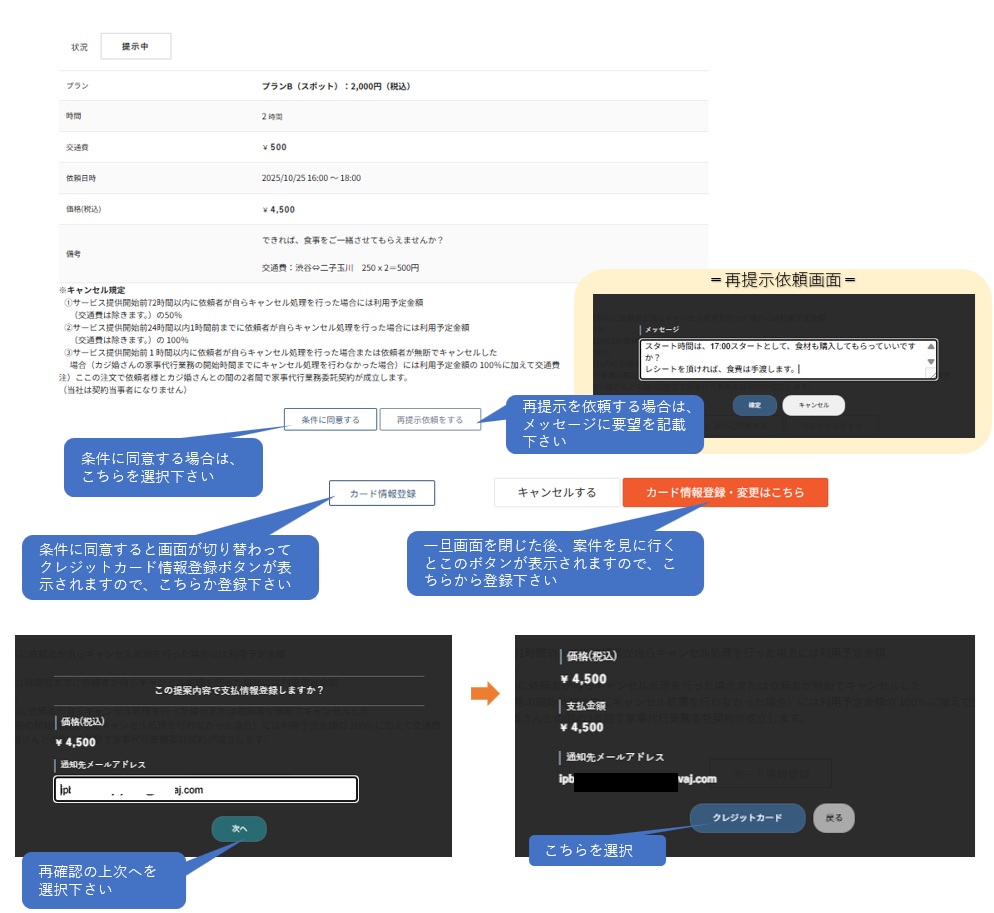The height and width of the screenshot is (913, 994).
Task: Click inside the メッセージ text area
Action: (x=780, y=358)
